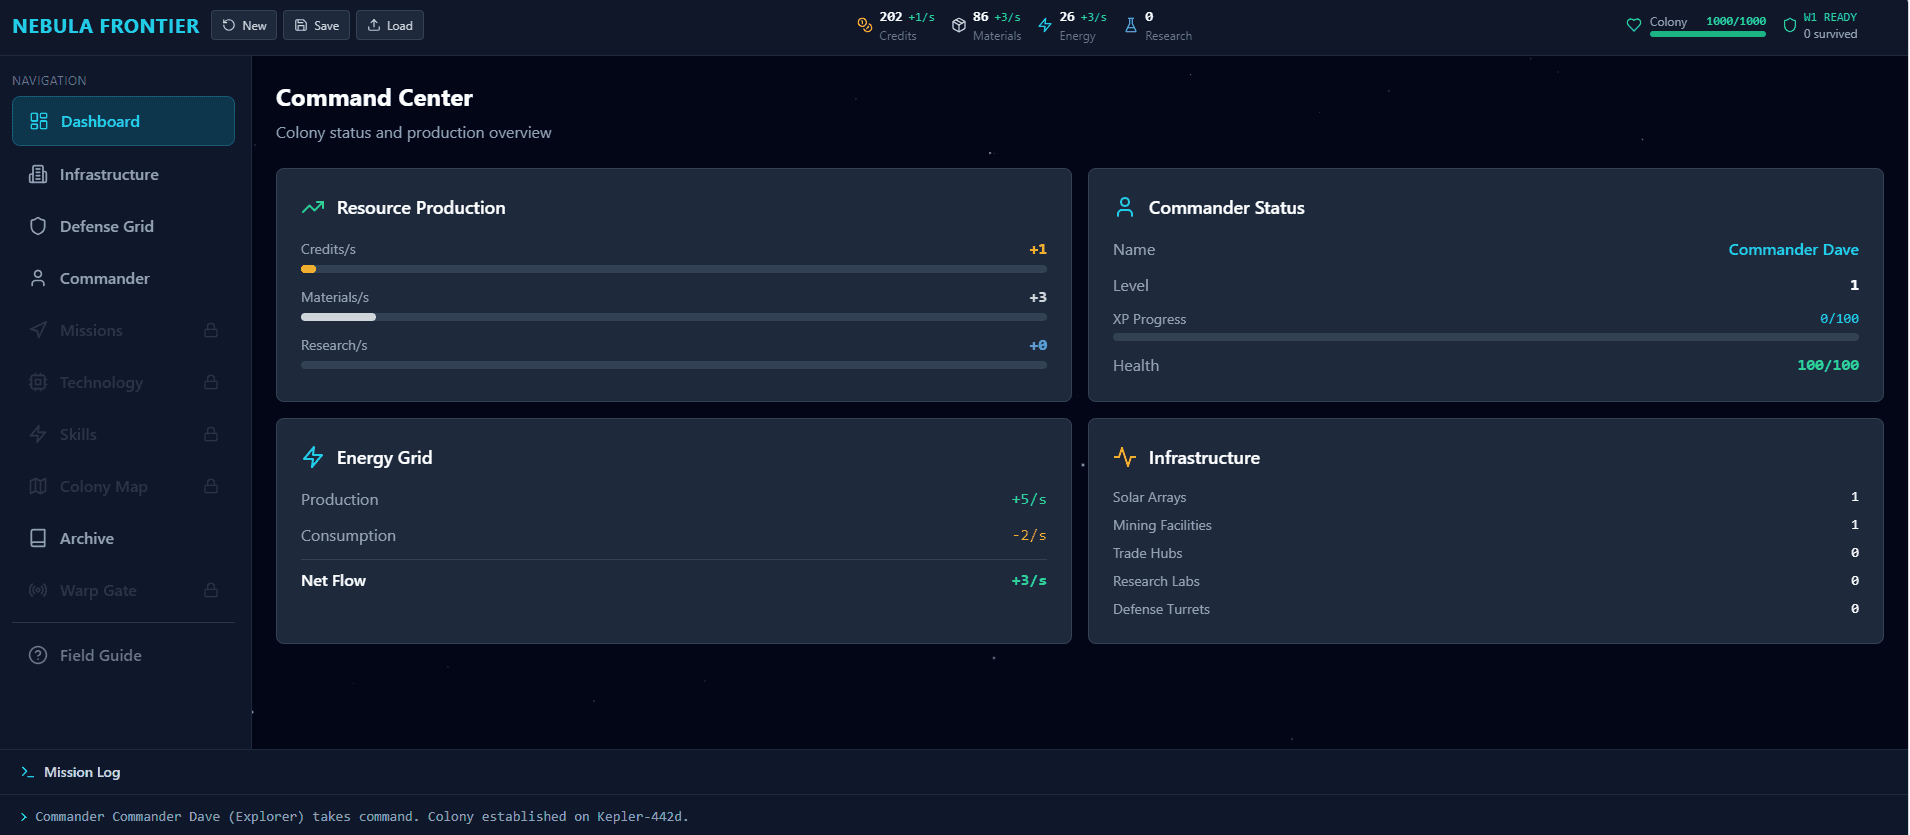
Task: Click the Colony health bar in header
Action: (1708, 34)
